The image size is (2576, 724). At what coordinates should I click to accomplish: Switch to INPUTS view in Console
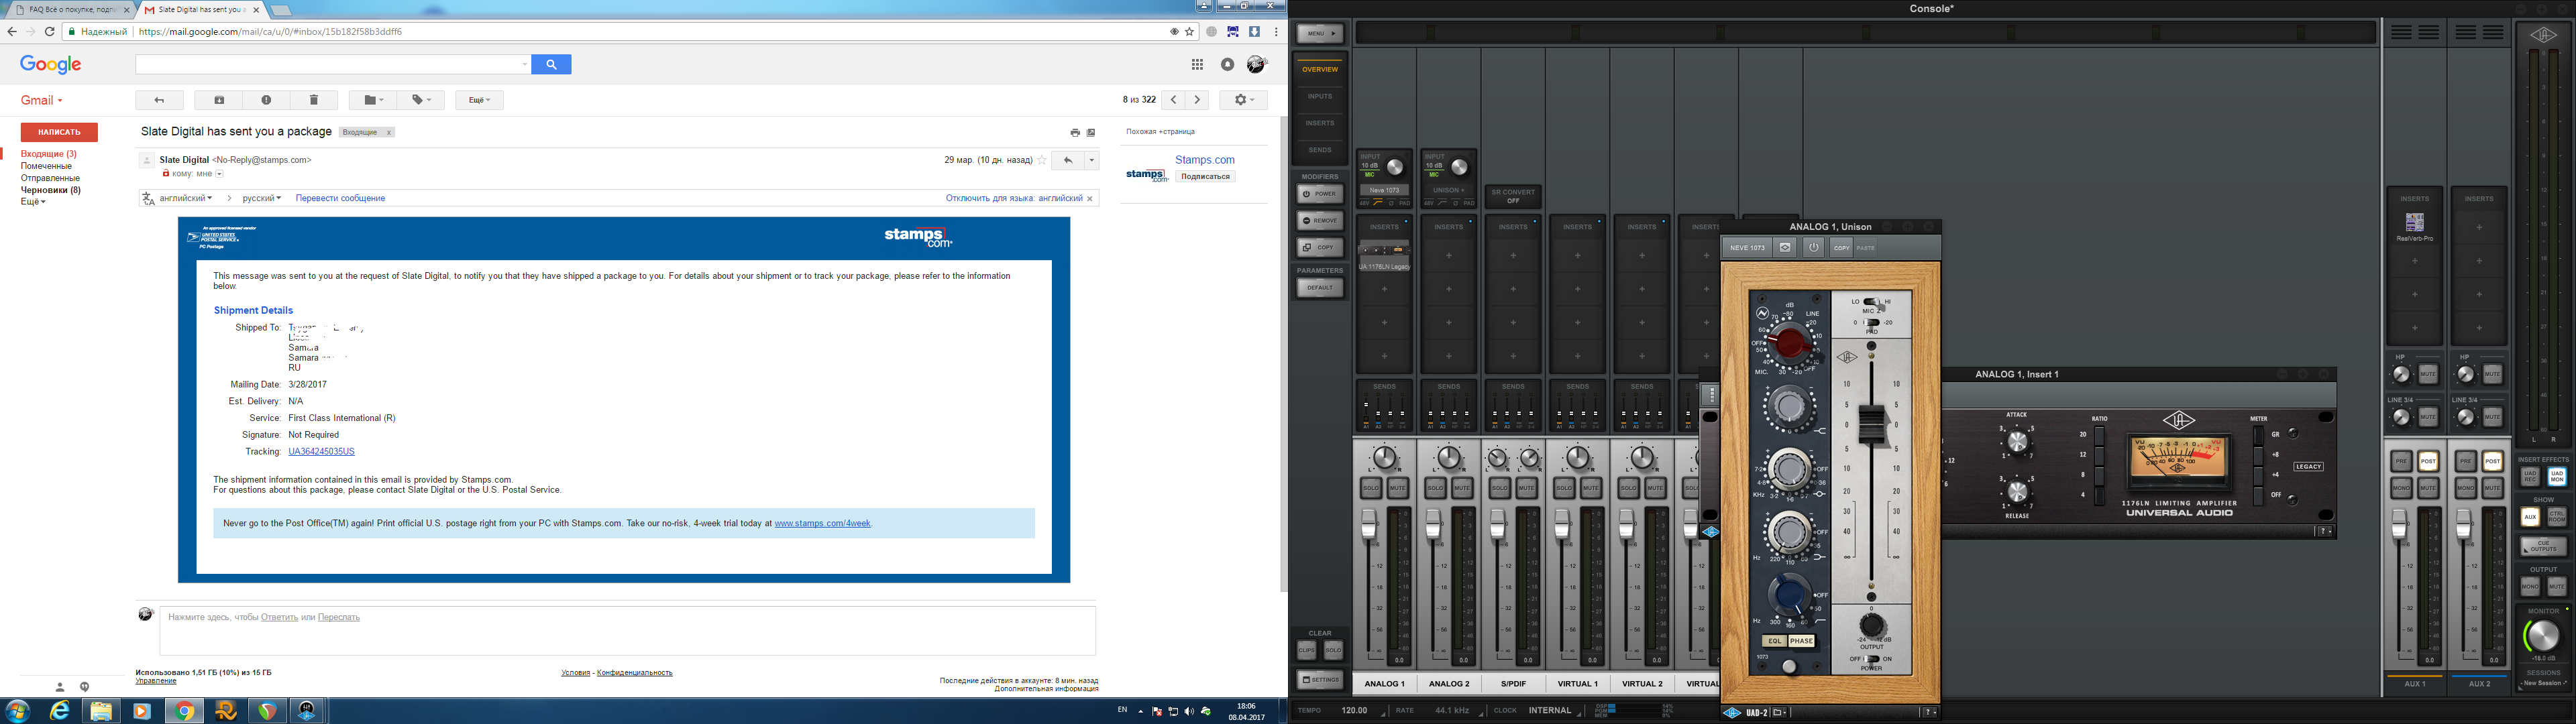1319,97
